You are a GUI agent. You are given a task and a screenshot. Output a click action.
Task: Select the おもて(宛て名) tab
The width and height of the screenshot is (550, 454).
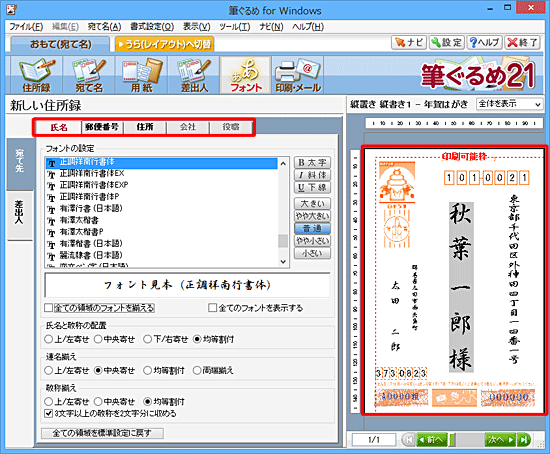[60, 44]
